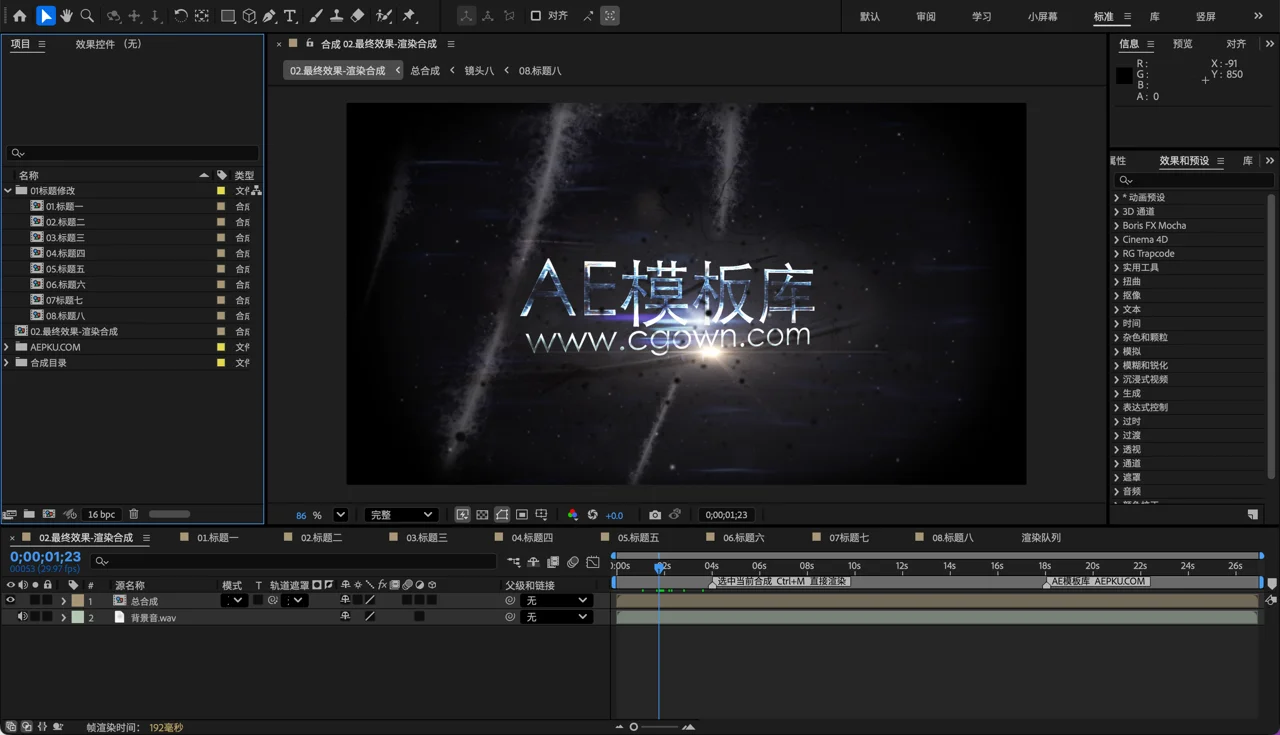The width and height of the screenshot is (1280, 735).
Task: Go to the Home screen icon
Action: tap(19, 16)
